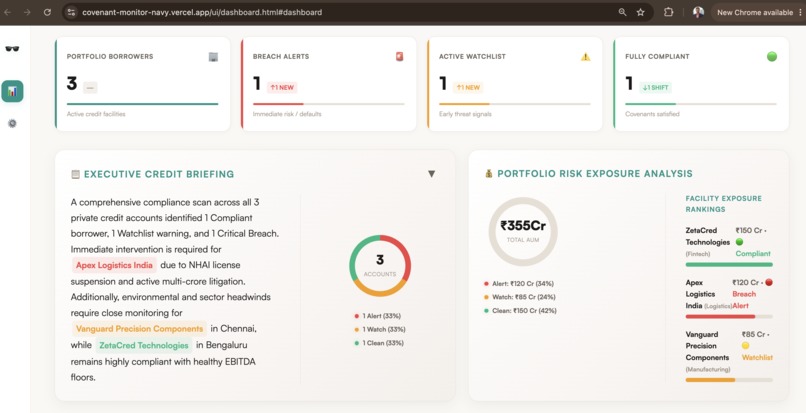Open the browser extensions puzzle icon
The width and height of the screenshot is (806, 413).
(x=668, y=12)
